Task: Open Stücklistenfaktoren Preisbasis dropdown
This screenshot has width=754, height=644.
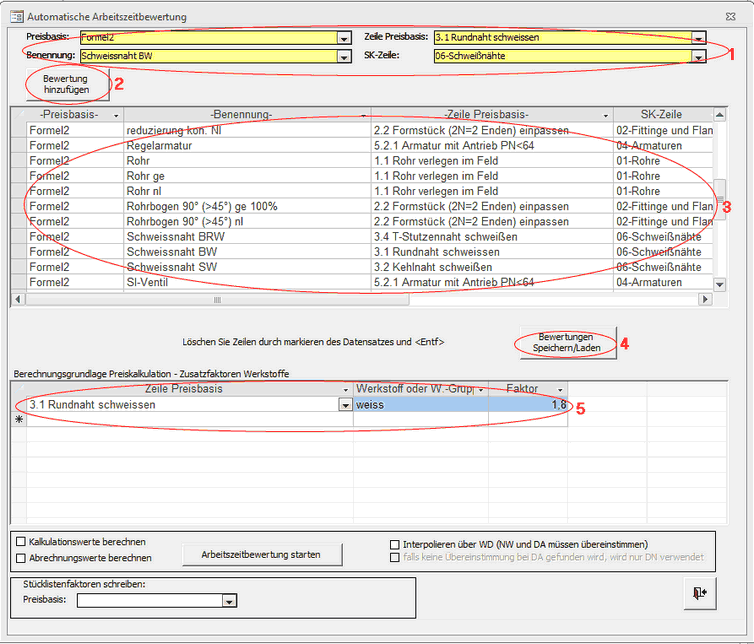Action: coord(230,601)
